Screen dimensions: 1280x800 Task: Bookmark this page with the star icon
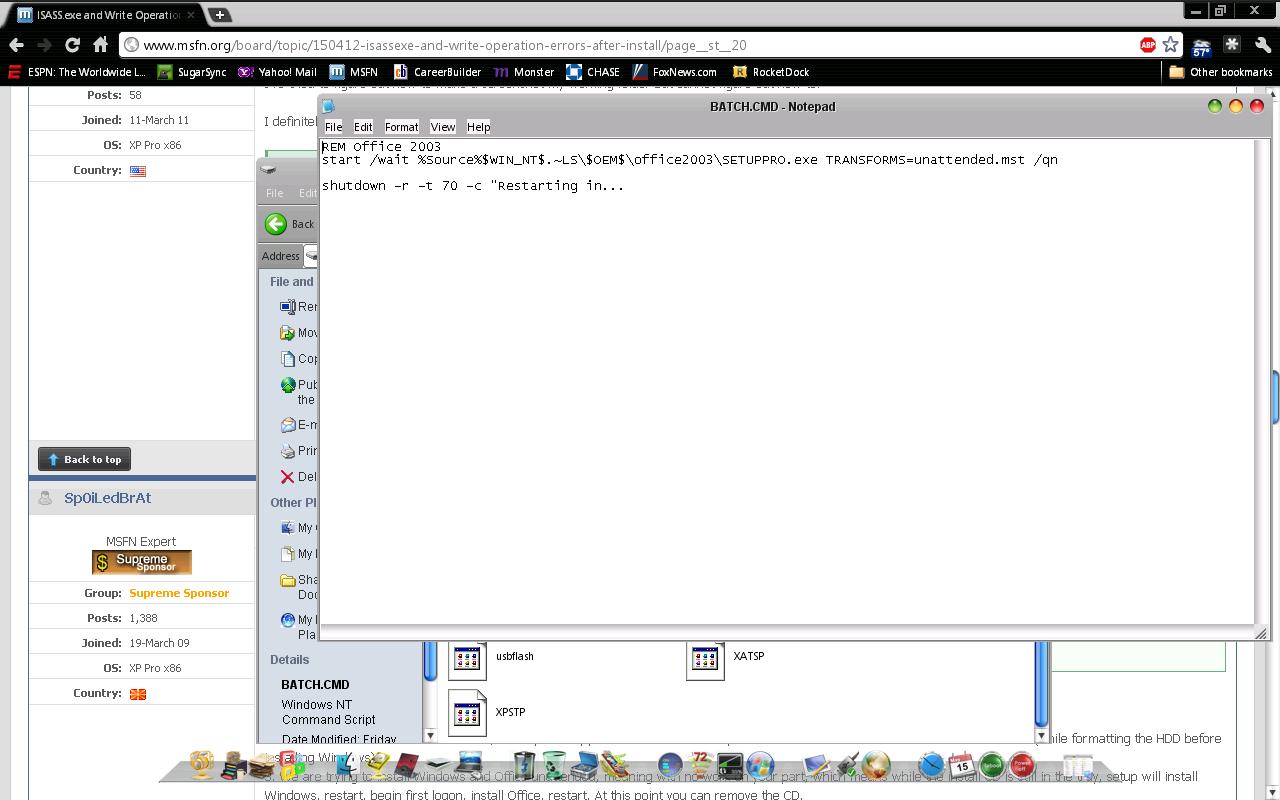[1170, 45]
